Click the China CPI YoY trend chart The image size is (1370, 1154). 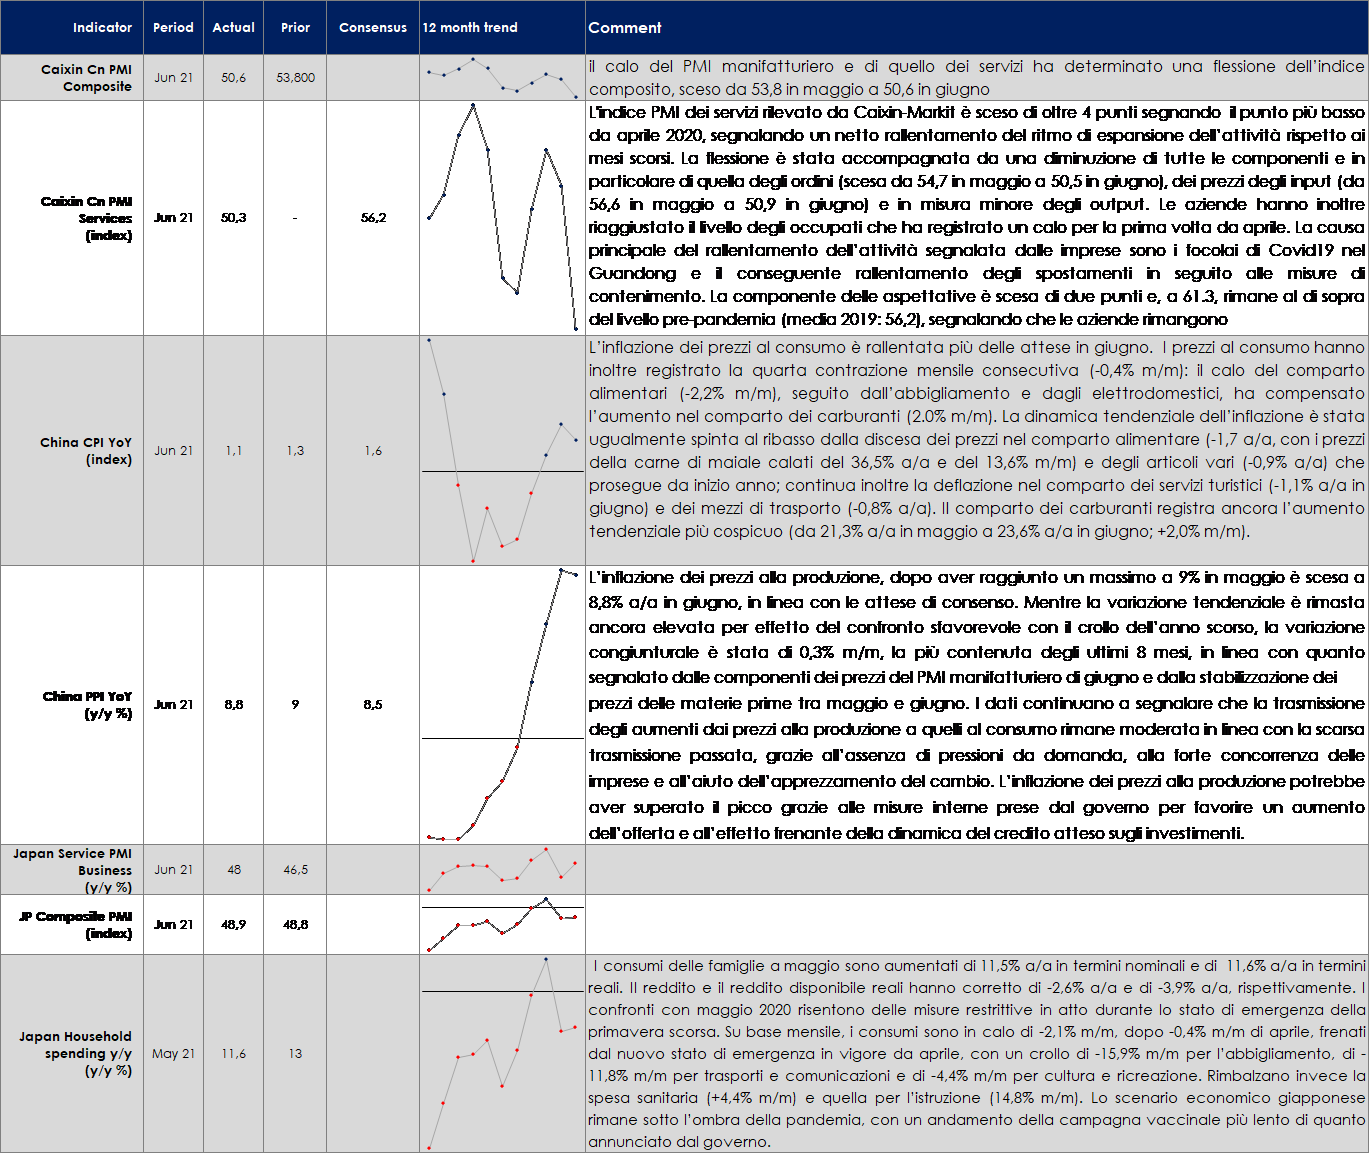pos(502,450)
